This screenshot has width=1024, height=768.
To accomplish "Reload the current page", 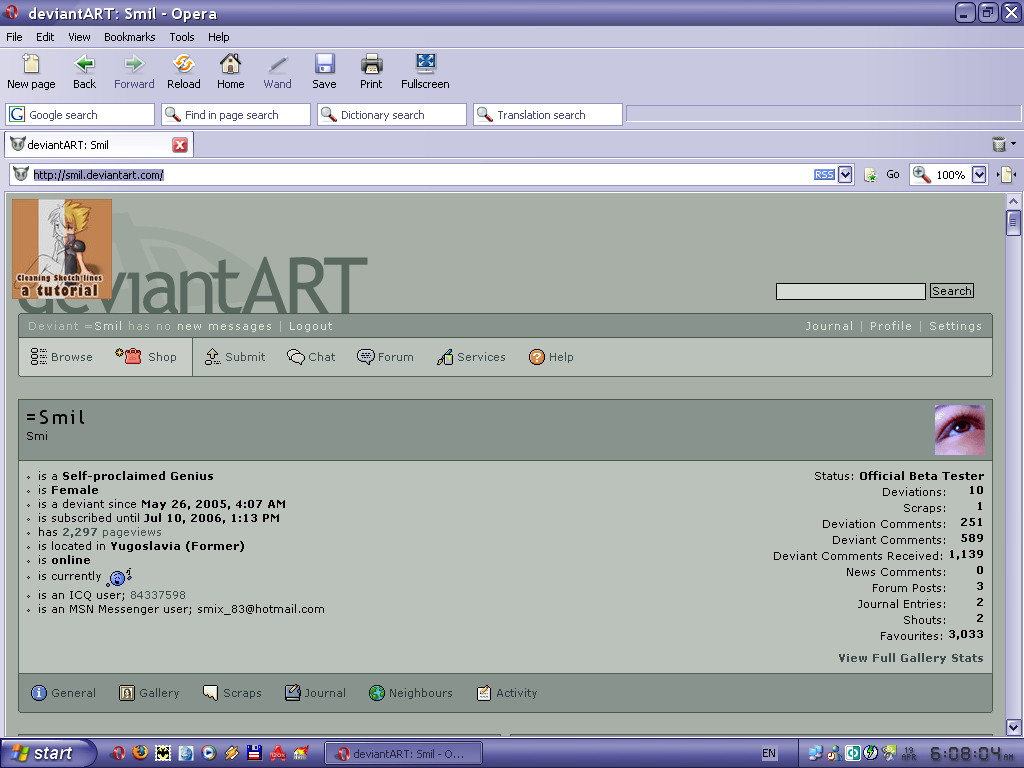I will (x=184, y=71).
